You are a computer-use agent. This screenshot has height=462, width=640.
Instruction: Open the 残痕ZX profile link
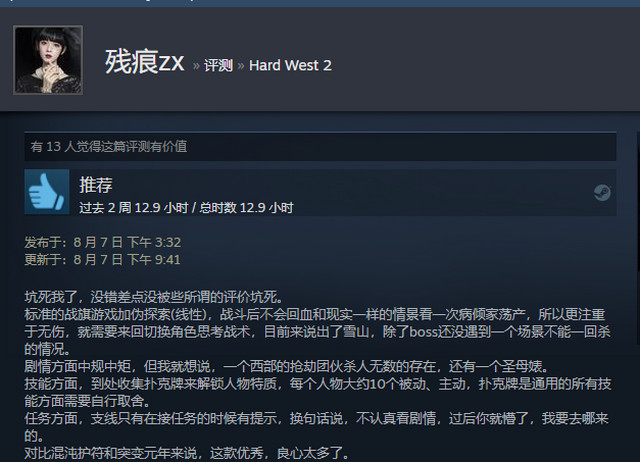[144, 62]
